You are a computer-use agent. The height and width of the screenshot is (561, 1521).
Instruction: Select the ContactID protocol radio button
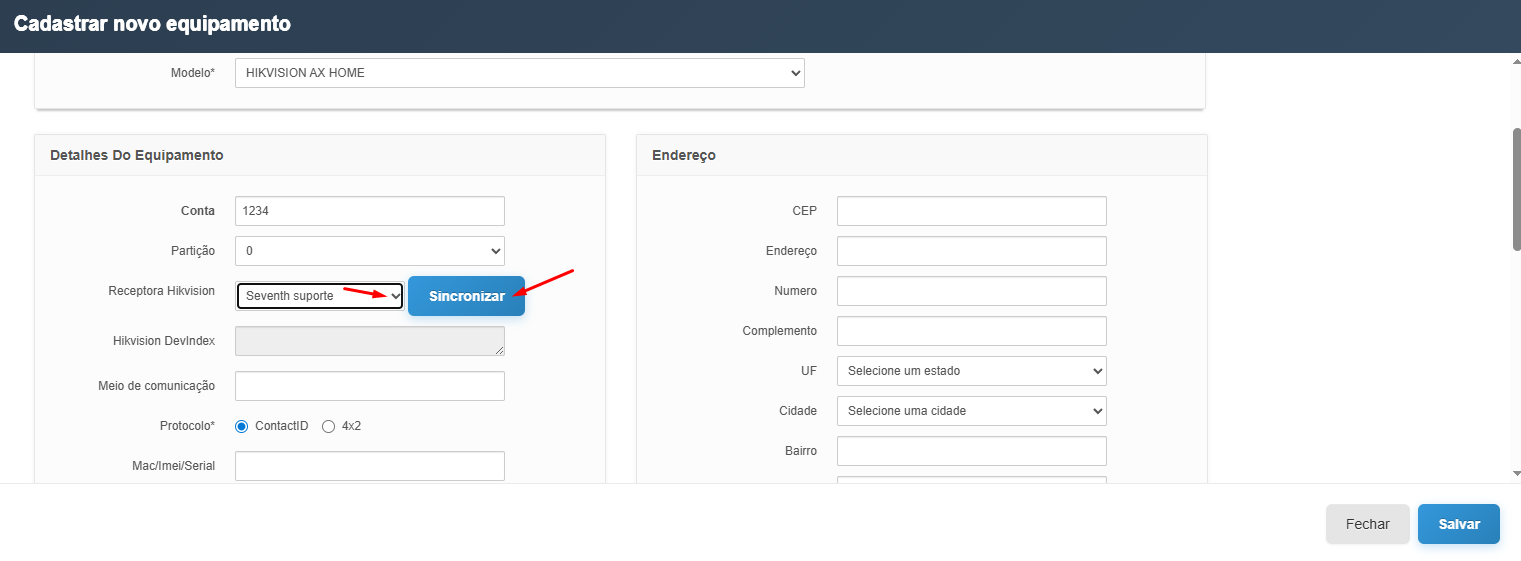tap(241, 426)
